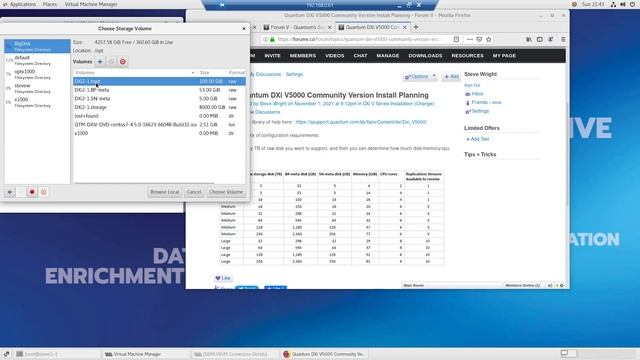Delete the selected storage pool
Viewport: 640px width, 360px height.
tap(44, 192)
